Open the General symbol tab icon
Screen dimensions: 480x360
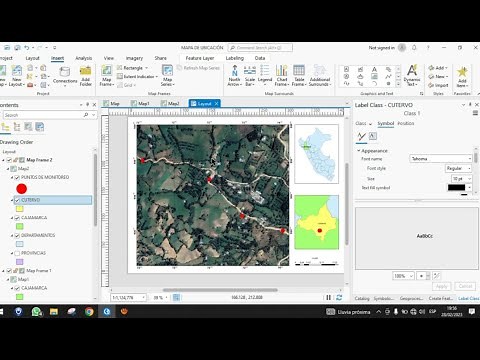(362, 136)
